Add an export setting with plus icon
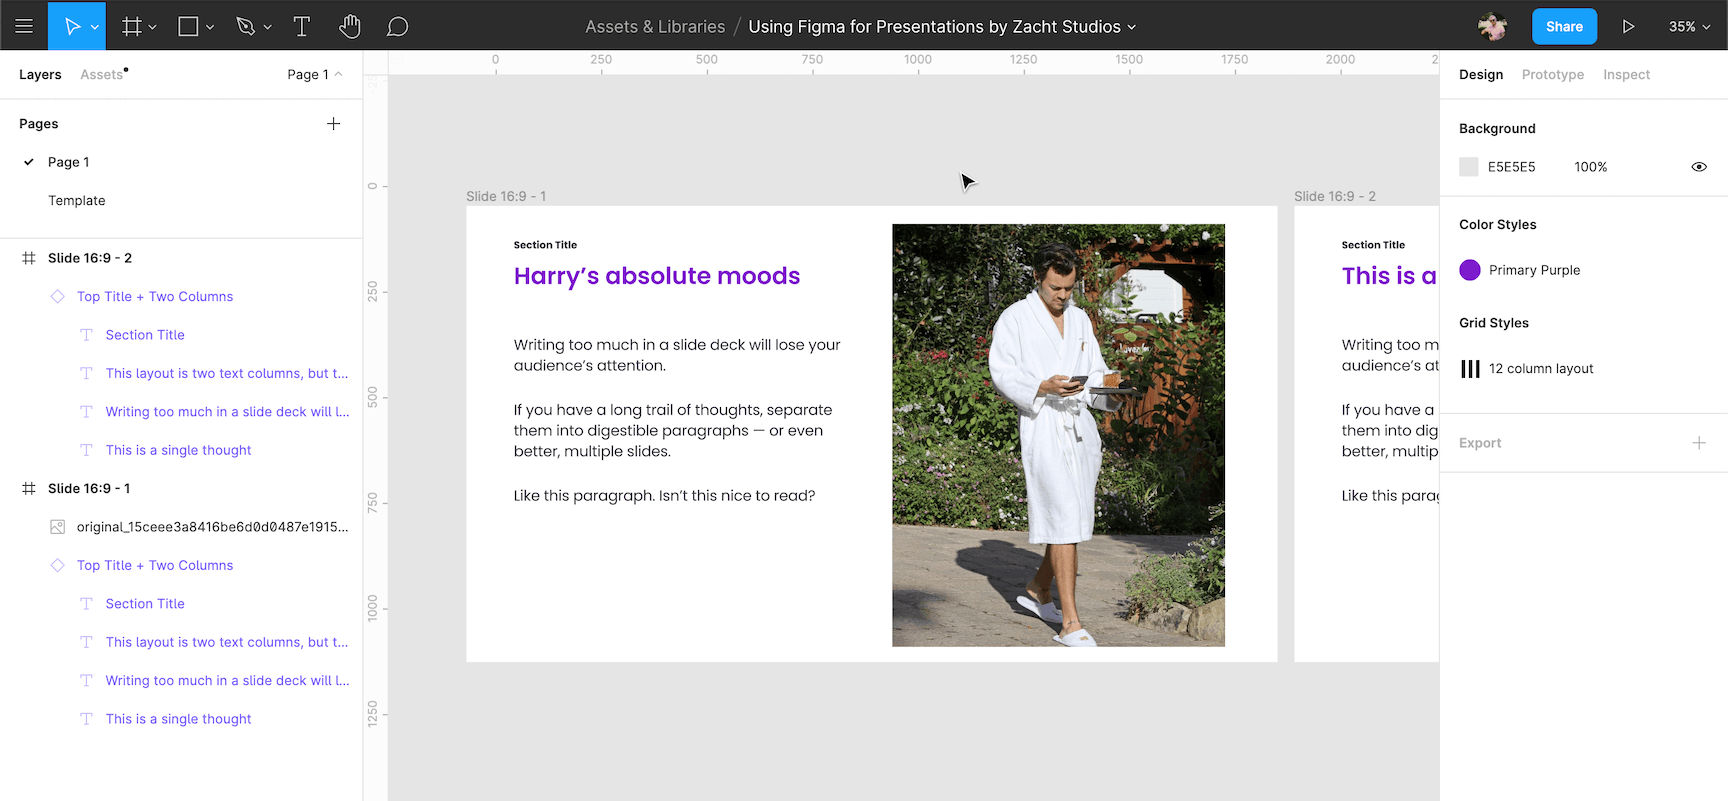Viewport: 1728px width, 801px height. pos(1699,443)
